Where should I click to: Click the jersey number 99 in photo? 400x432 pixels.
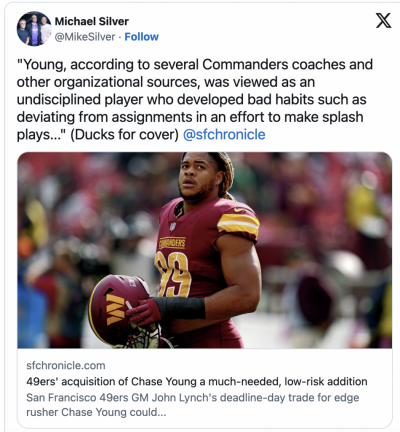[x=173, y=275]
